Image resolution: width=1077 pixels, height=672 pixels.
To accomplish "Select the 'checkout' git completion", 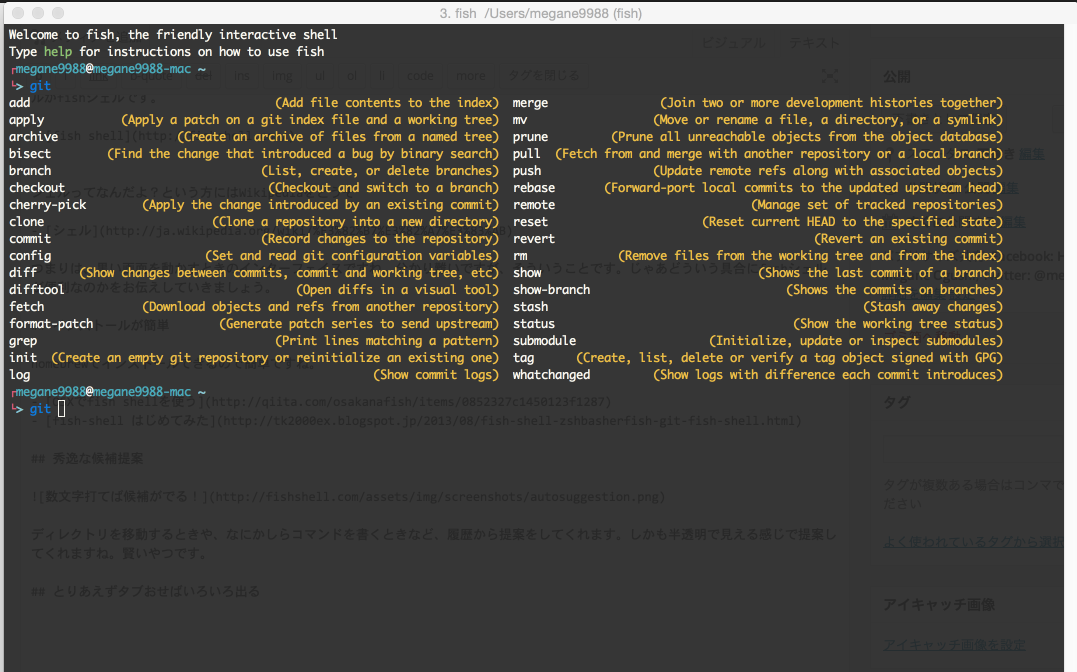I will point(36,188).
